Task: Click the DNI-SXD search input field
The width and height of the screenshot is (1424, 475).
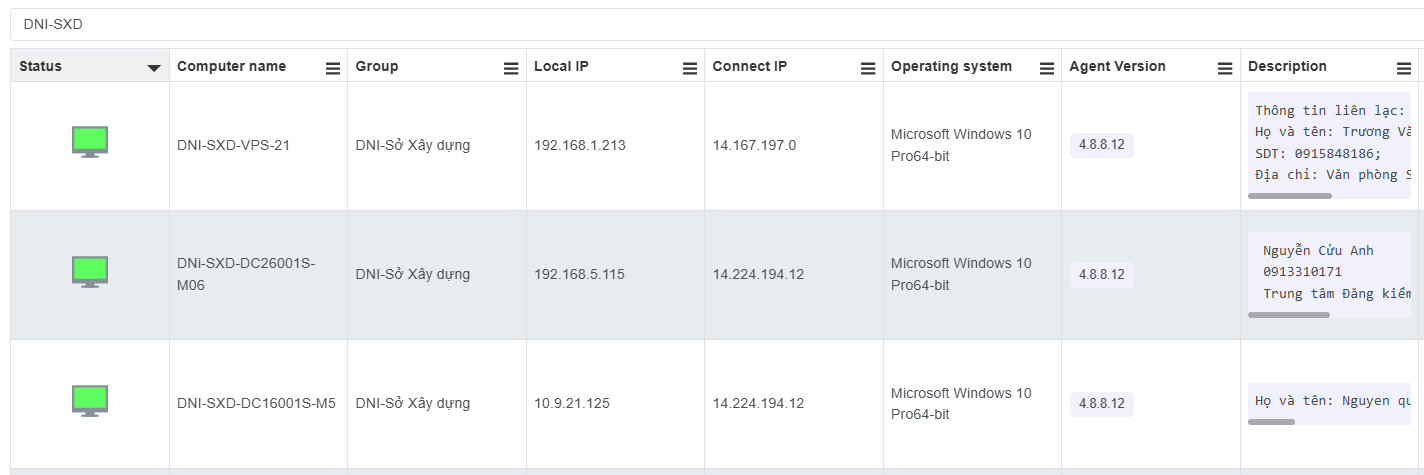Action: pyautogui.click(x=700, y=24)
